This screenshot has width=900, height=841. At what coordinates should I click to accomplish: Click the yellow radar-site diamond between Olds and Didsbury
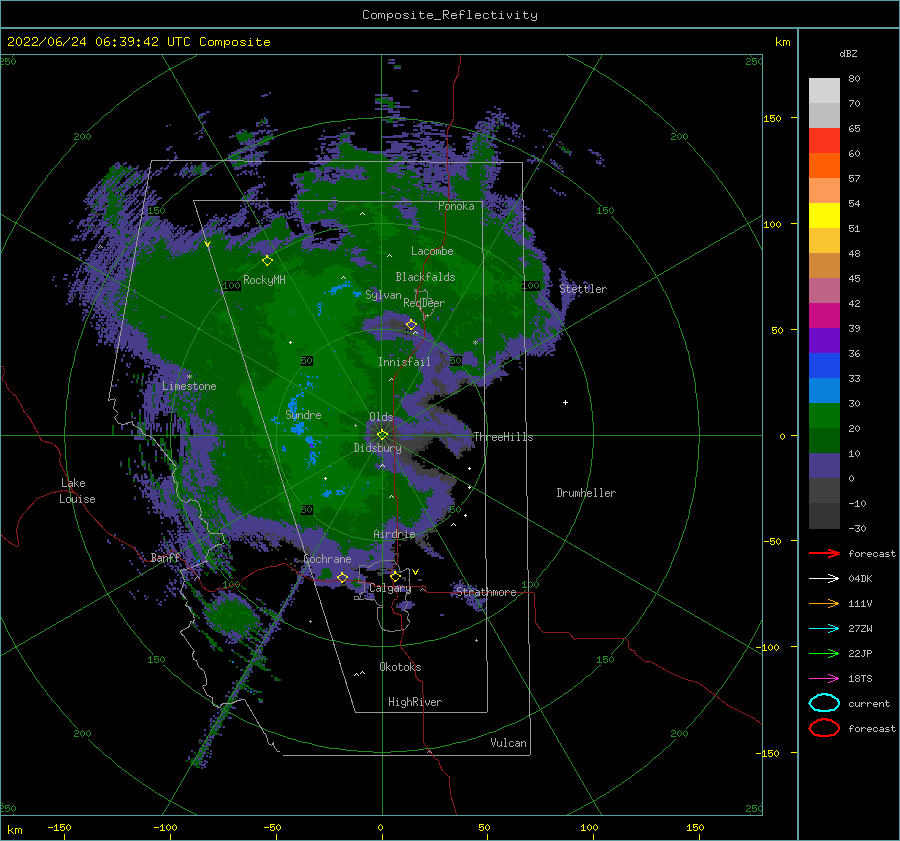(382, 435)
